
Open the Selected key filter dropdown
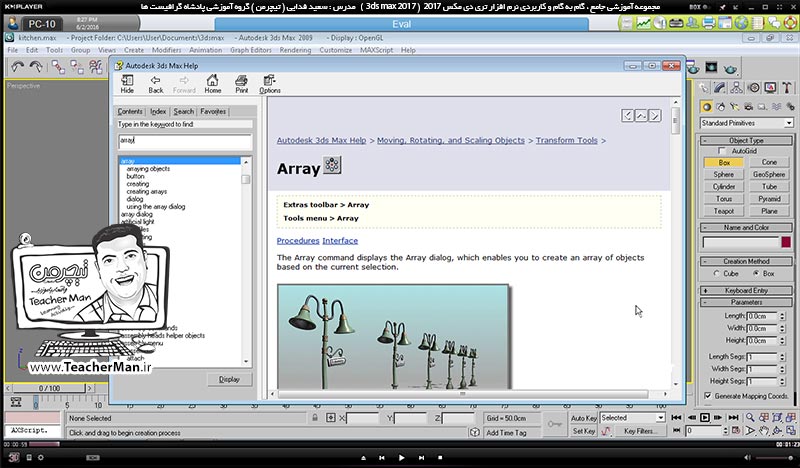(633, 417)
